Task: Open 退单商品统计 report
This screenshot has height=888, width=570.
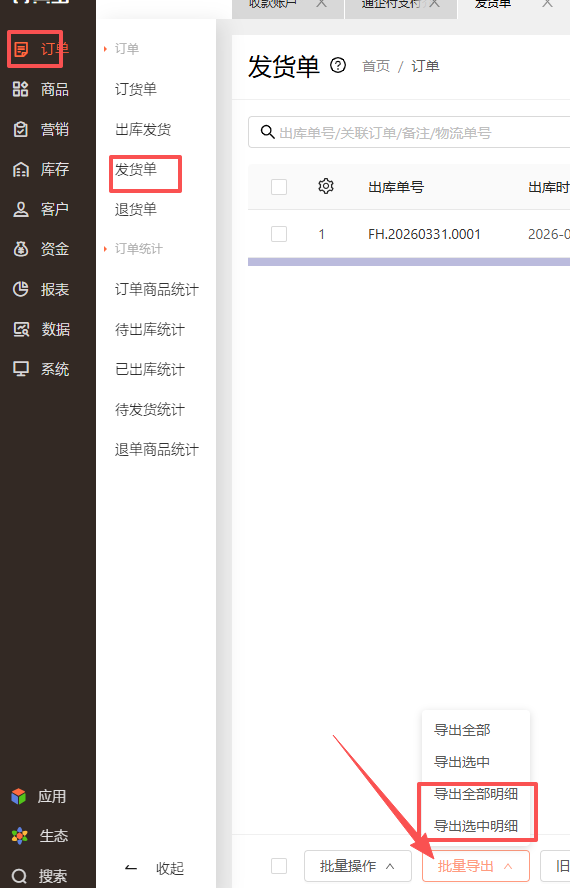Action: click(157, 449)
